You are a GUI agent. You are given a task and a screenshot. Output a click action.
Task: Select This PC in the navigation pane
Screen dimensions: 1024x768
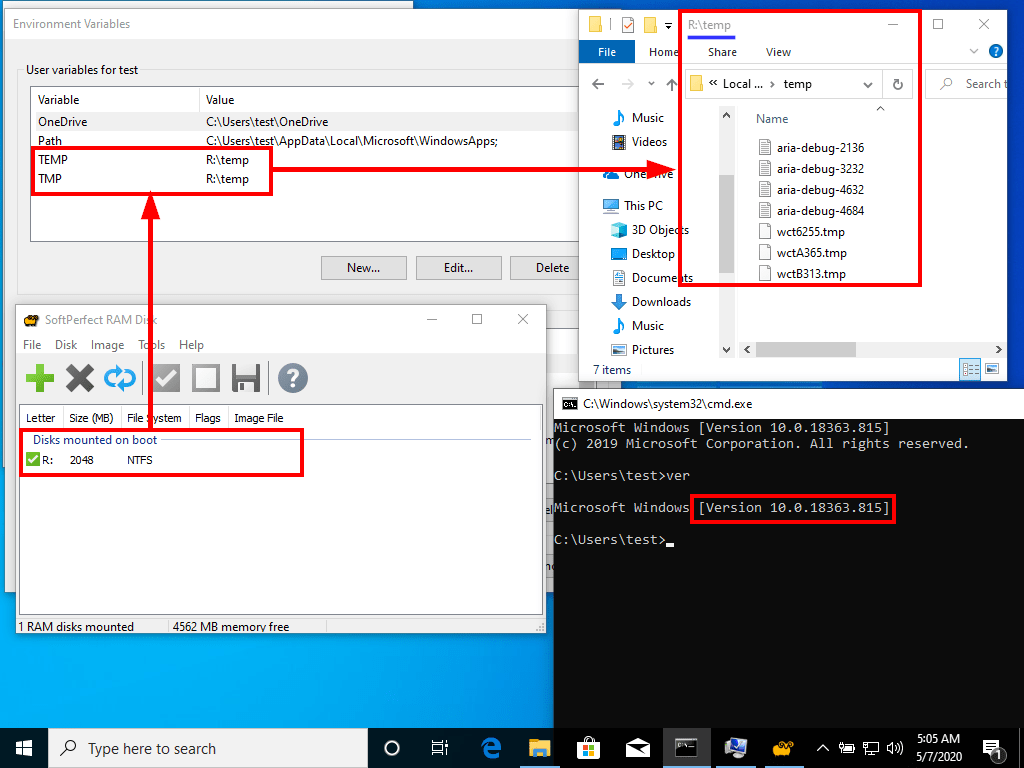(643, 206)
